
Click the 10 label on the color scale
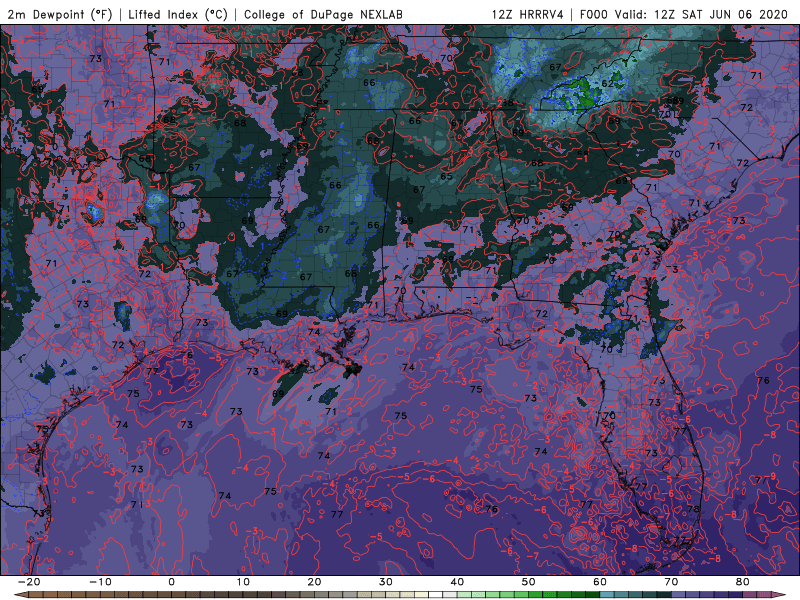[x=243, y=582]
